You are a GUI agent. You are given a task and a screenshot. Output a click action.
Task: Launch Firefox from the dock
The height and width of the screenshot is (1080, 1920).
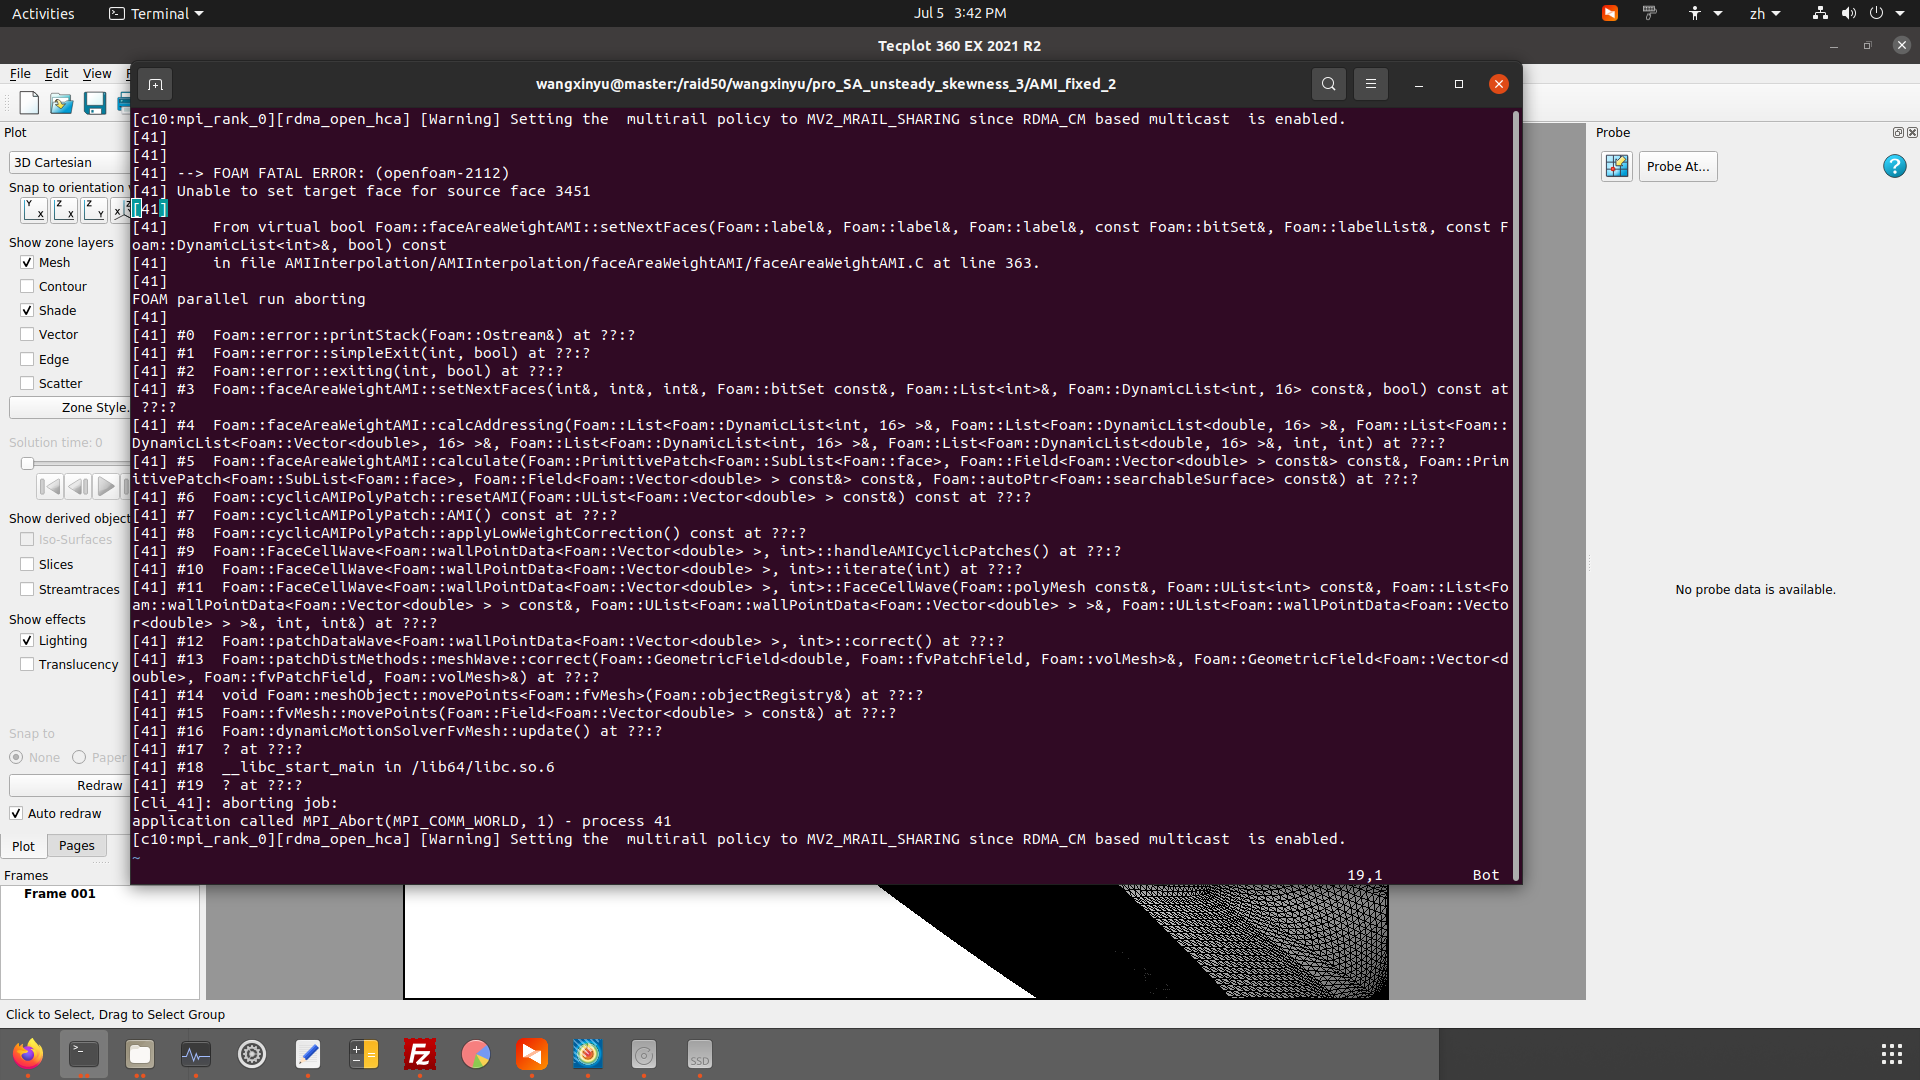tap(28, 1054)
